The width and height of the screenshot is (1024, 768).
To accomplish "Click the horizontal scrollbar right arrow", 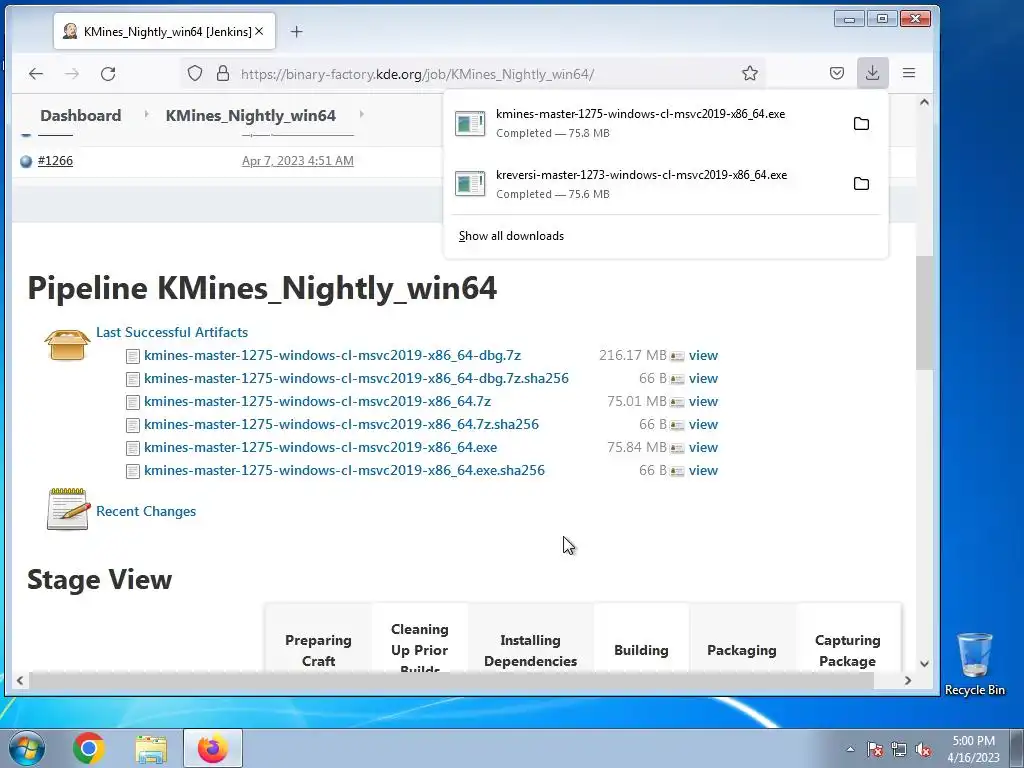I will (x=908, y=680).
